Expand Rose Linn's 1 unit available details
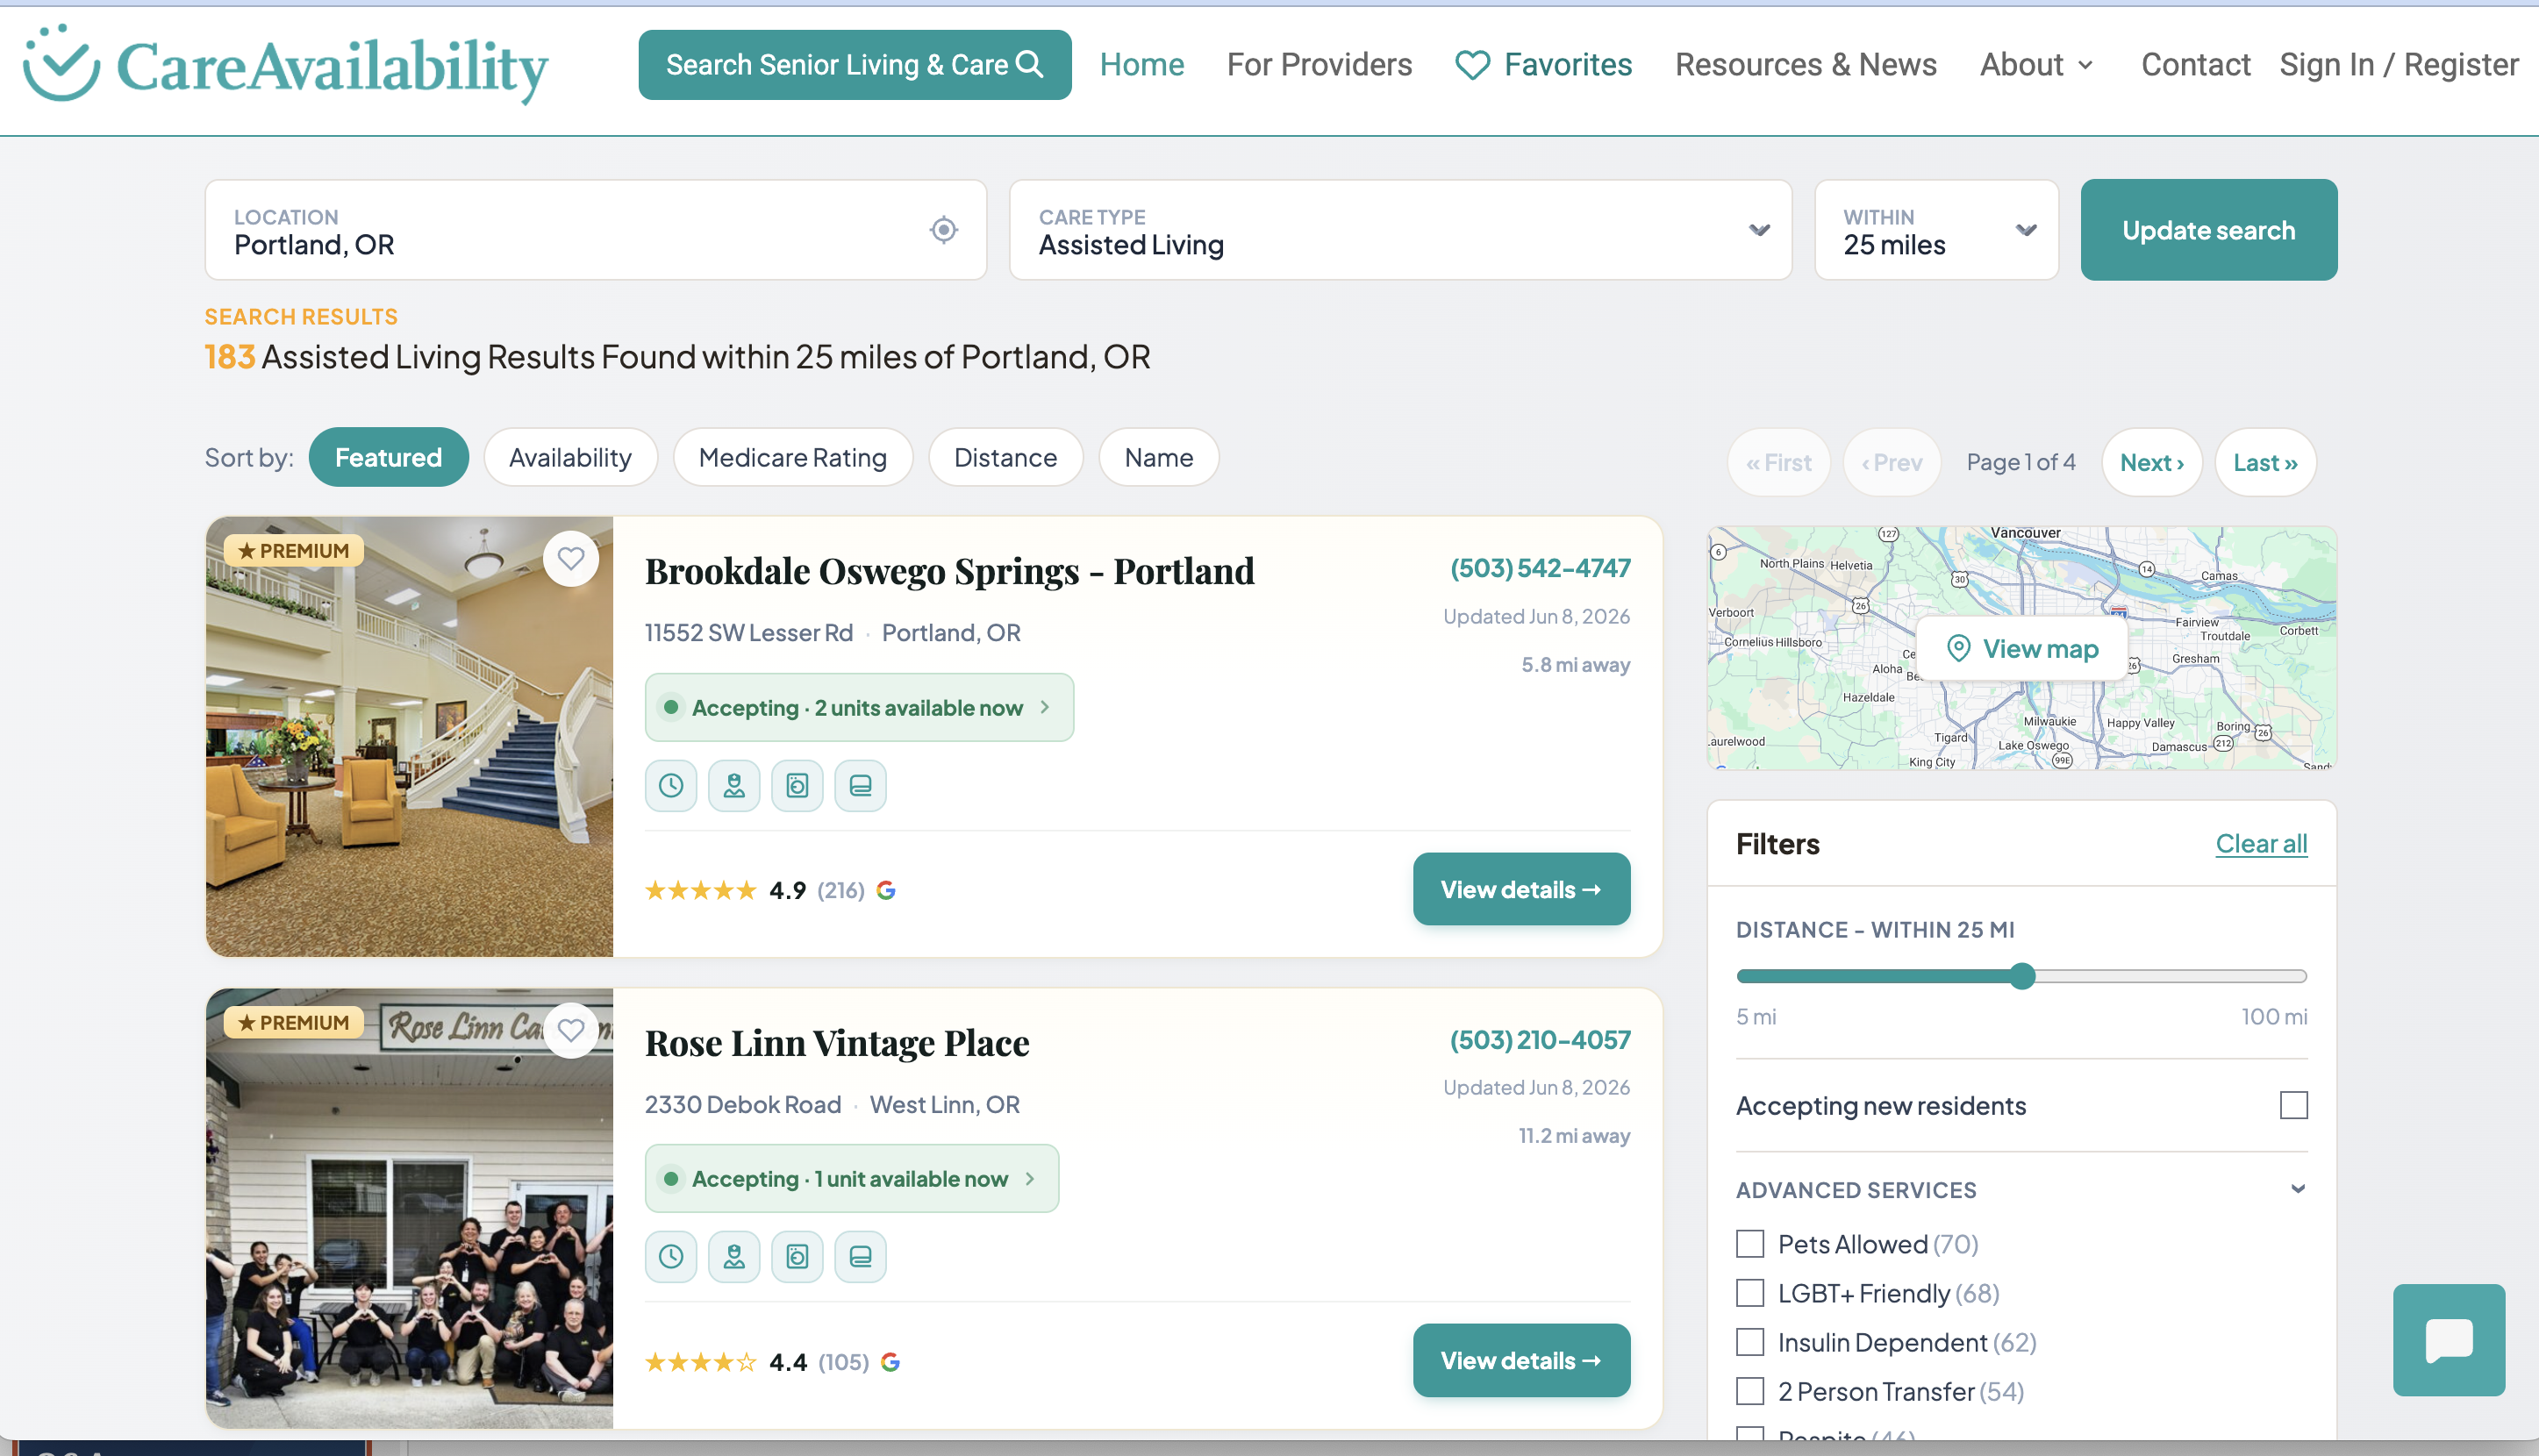The image size is (2539, 1456). tap(852, 1179)
